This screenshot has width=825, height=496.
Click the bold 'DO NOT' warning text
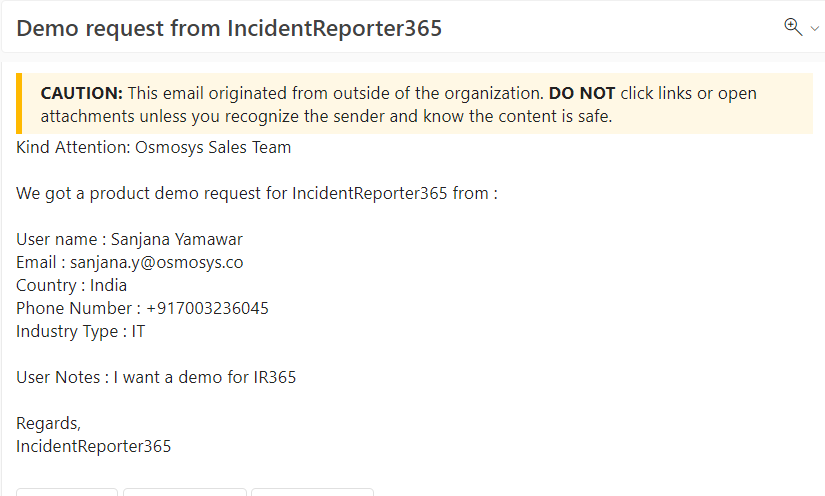582,94
